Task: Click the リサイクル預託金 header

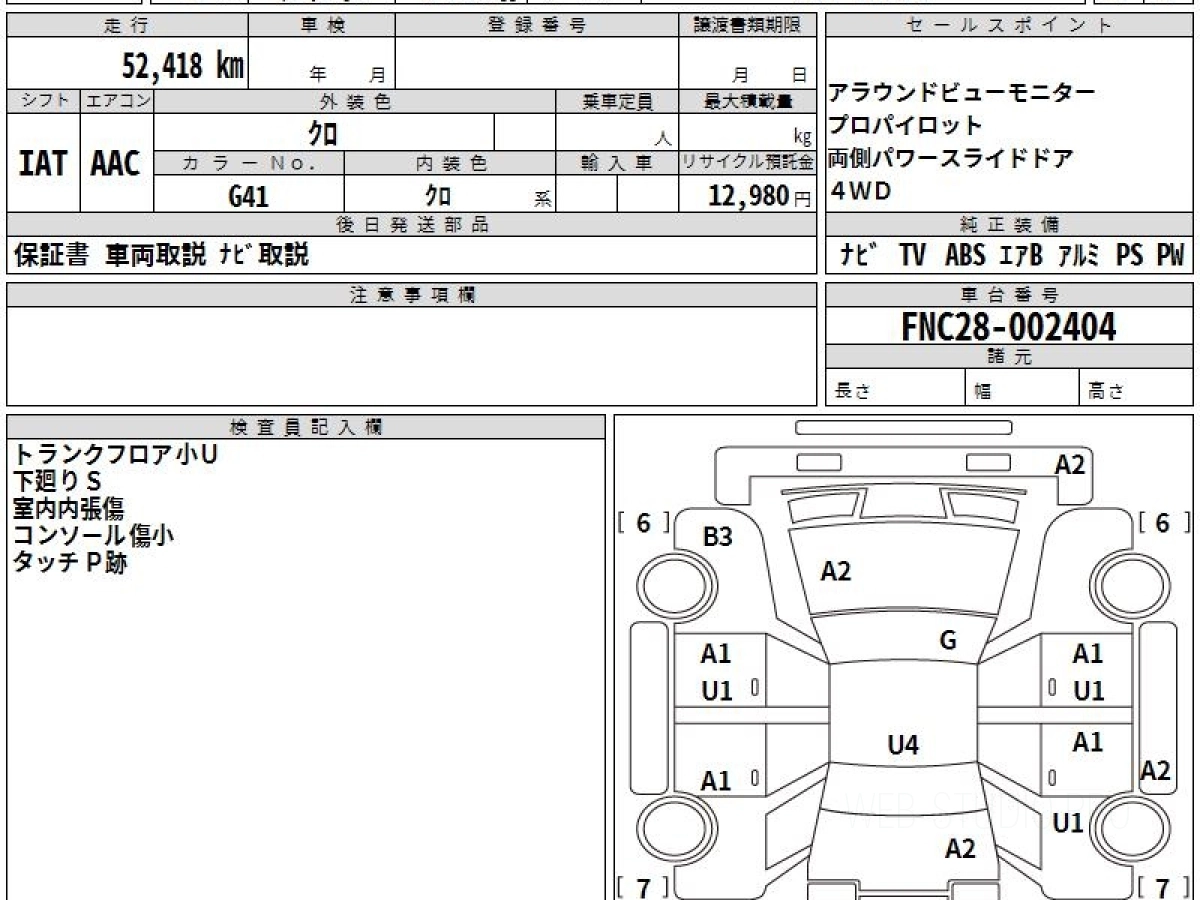Action: click(x=748, y=163)
